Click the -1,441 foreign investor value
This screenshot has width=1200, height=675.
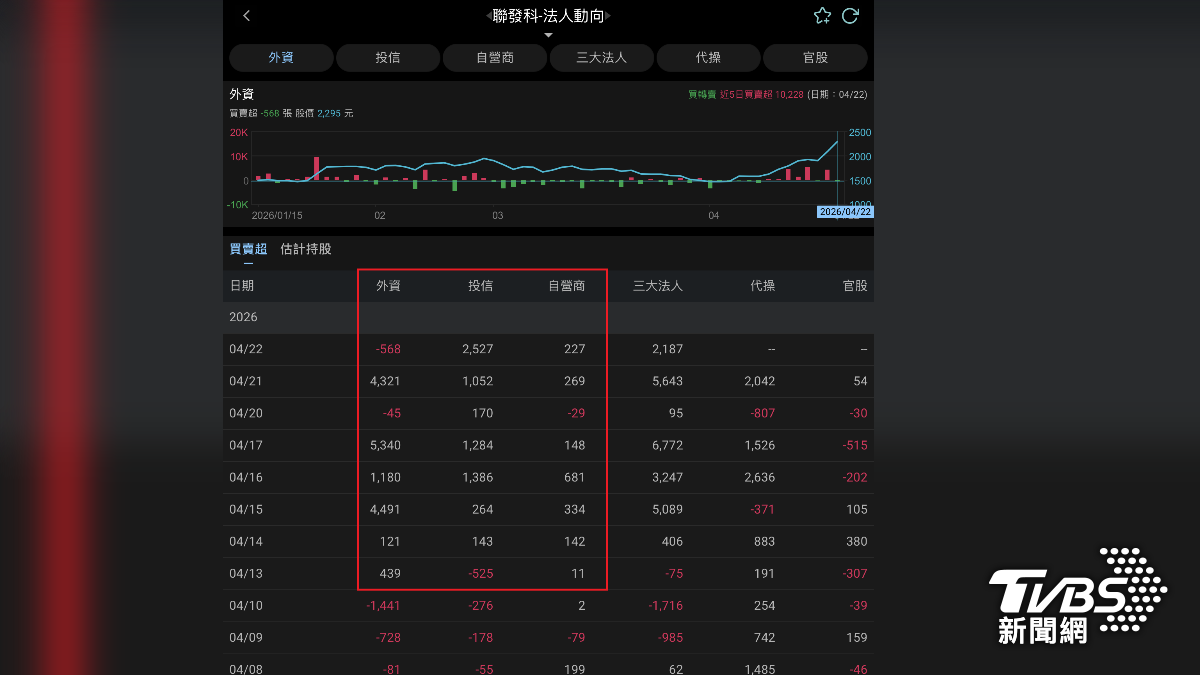click(383, 605)
